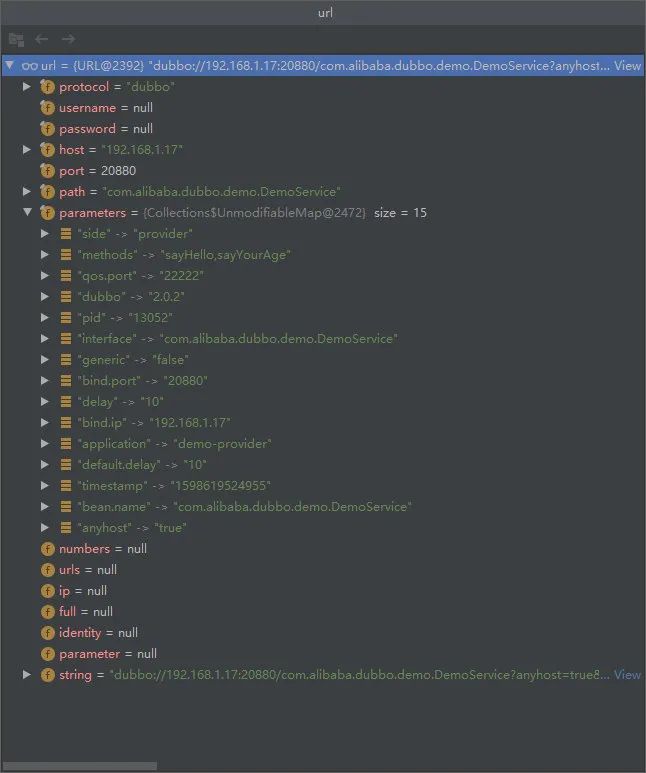This screenshot has height=773, width=646.
Task: Expand the "timestamp" map entry
Action: pyautogui.click(x=45, y=486)
